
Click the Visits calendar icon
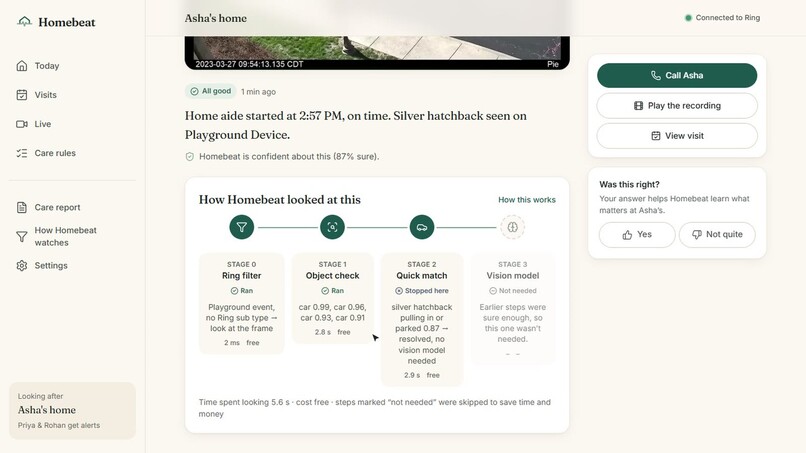22,95
